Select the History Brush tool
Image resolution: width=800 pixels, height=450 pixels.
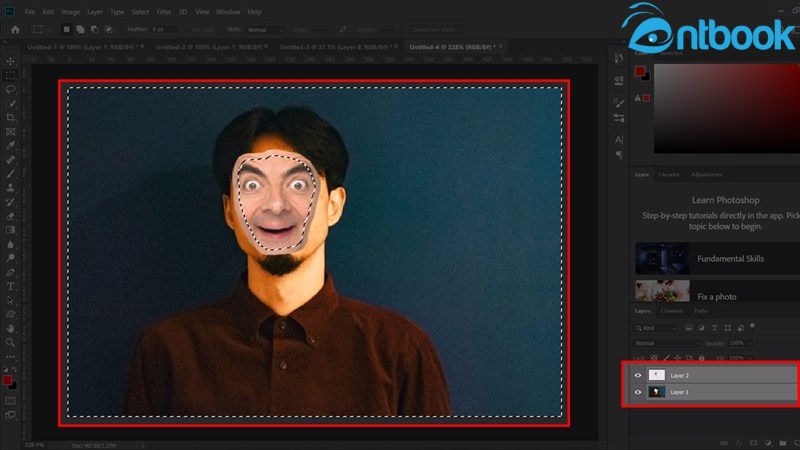(10, 202)
